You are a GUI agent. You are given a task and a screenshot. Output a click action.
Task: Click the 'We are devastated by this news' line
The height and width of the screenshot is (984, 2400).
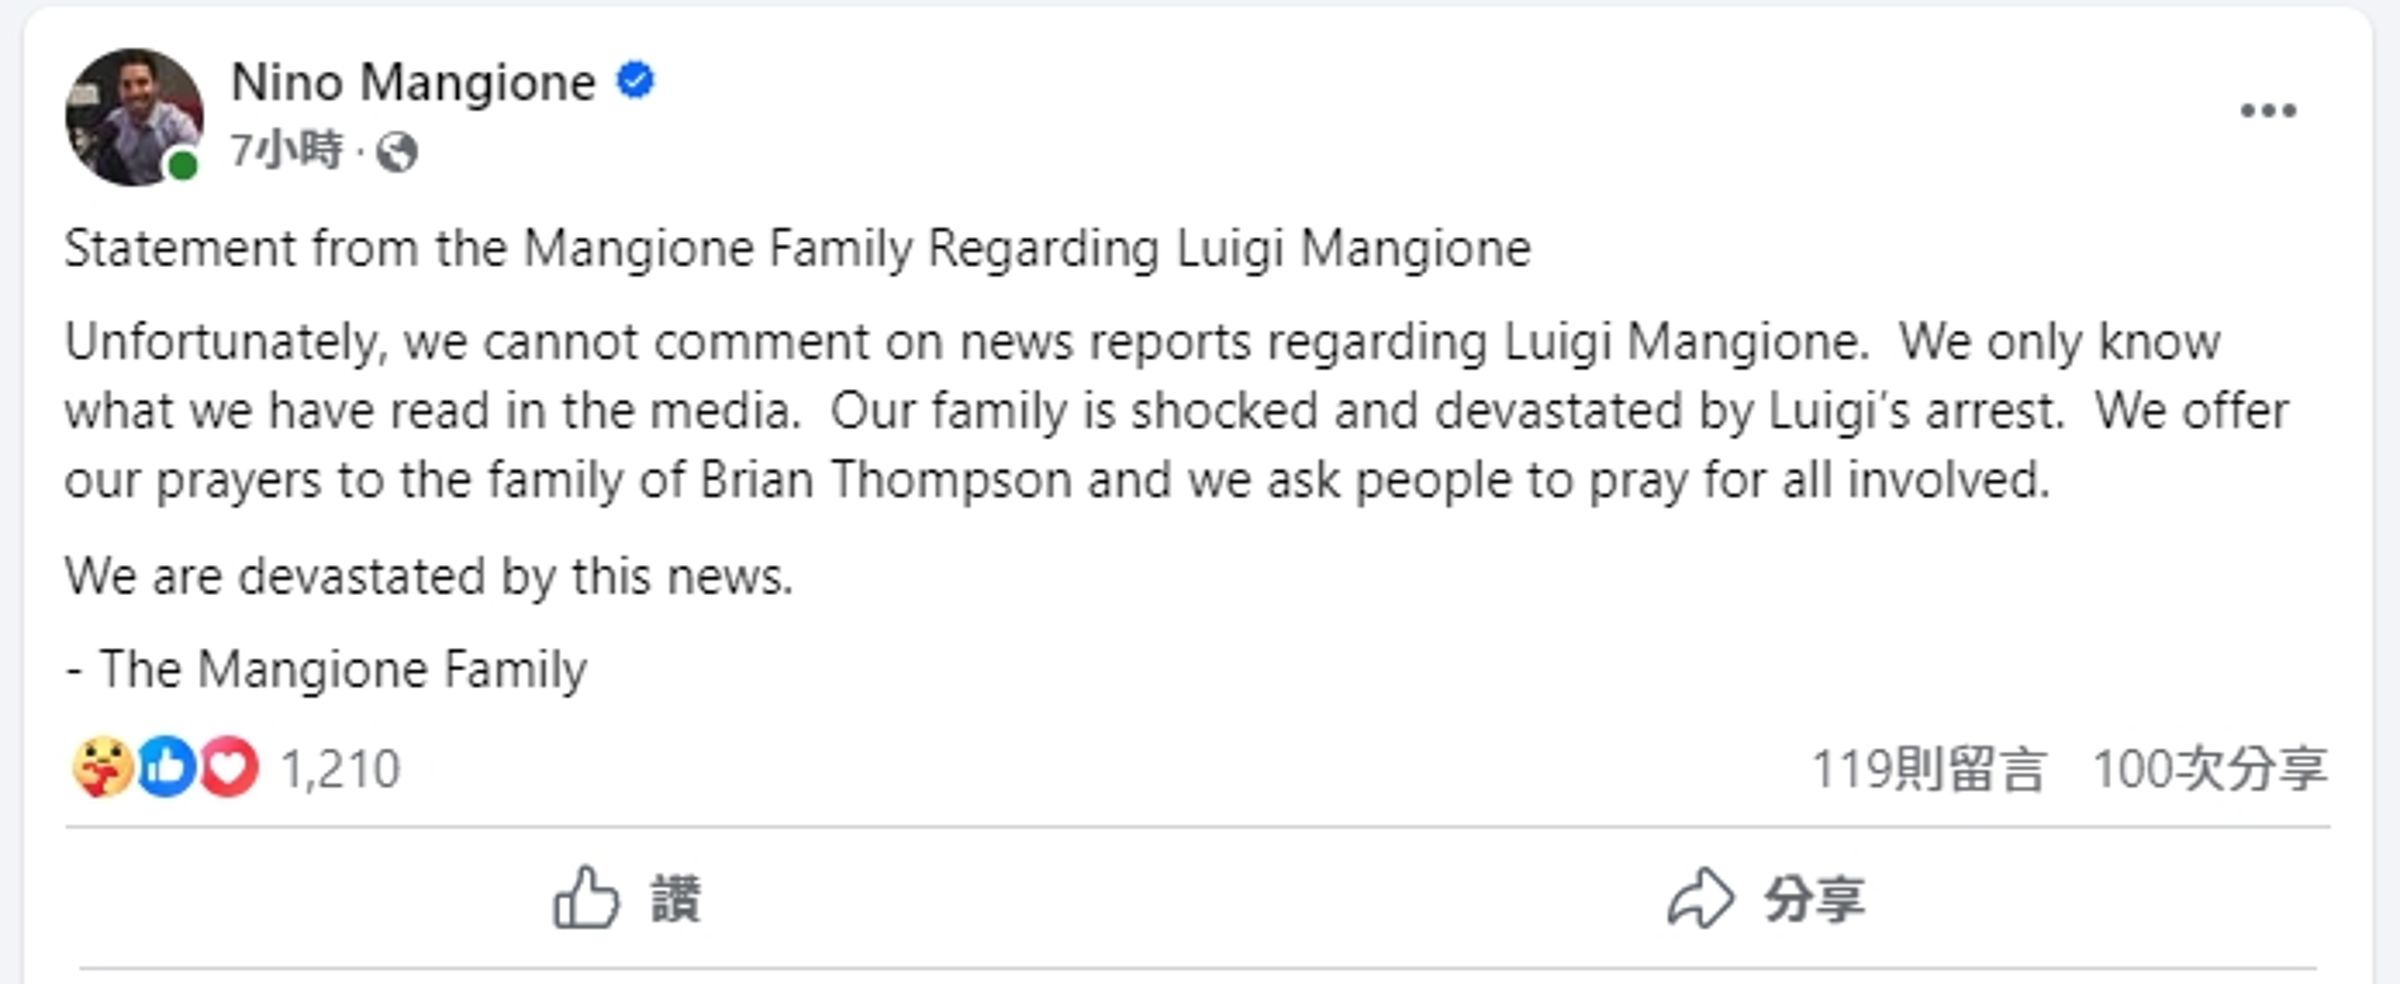tap(429, 577)
